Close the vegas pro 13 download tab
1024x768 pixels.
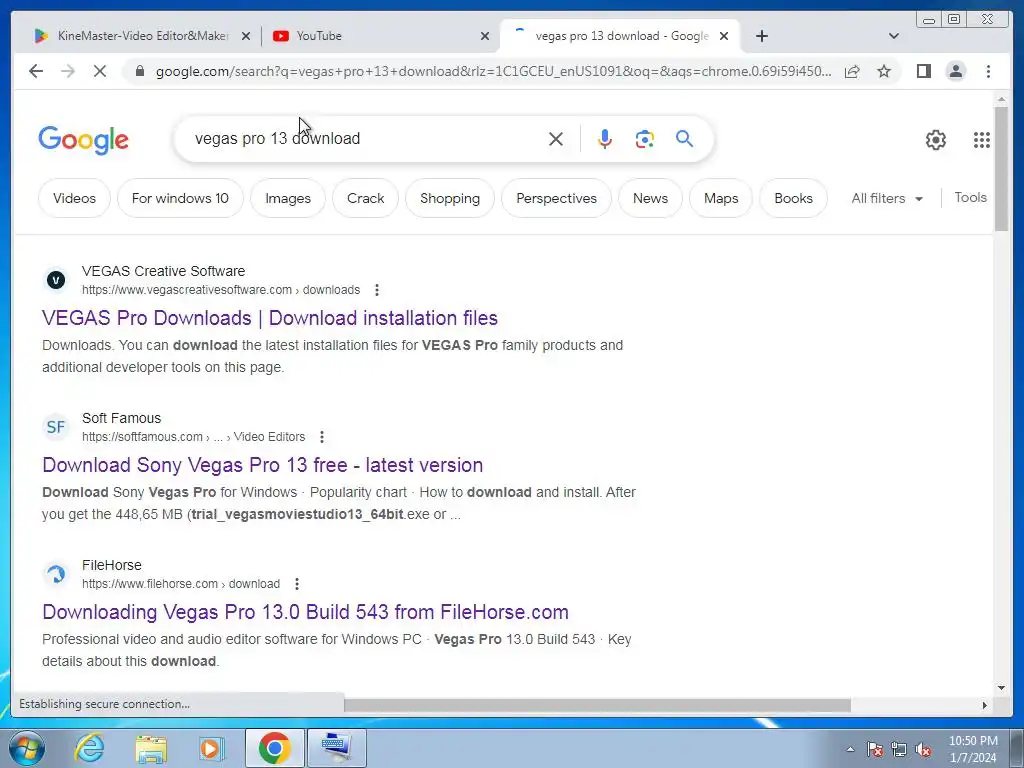(724, 36)
